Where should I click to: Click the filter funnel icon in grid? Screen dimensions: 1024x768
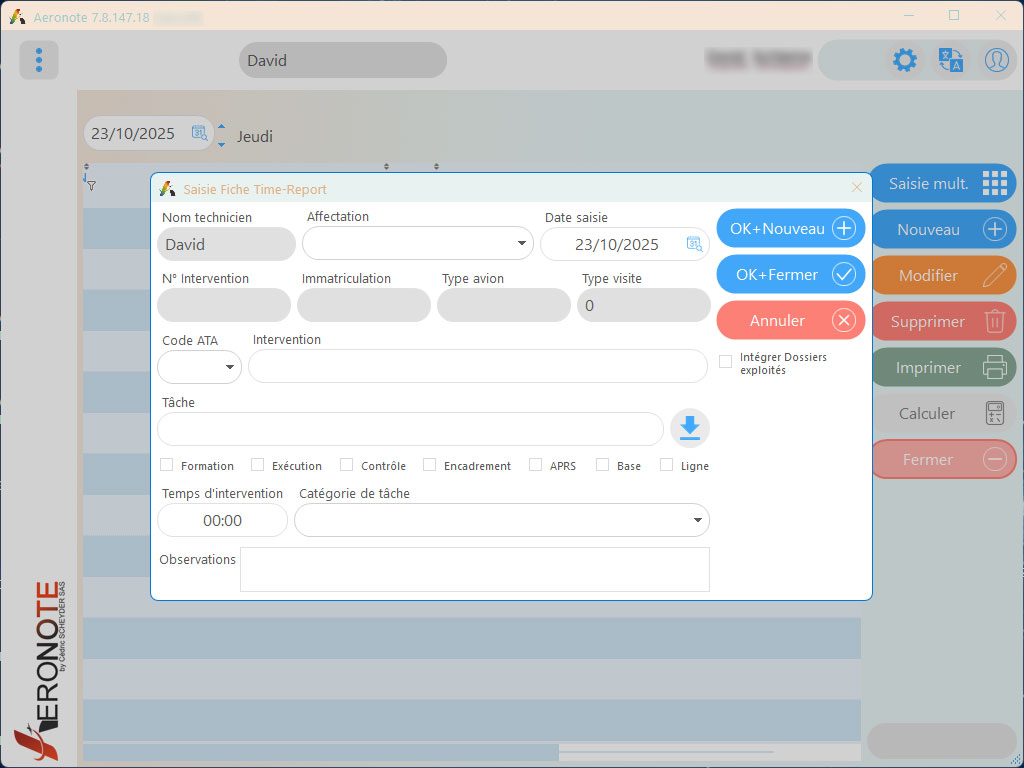point(91,186)
